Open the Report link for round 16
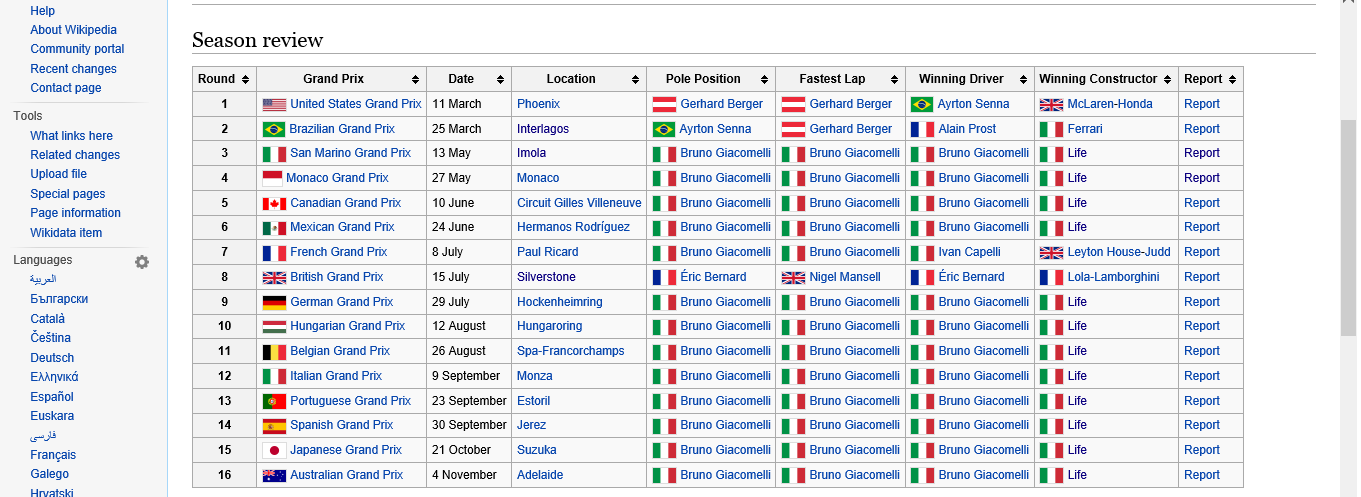1361x497 pixels. click(x=1202, y=475)
